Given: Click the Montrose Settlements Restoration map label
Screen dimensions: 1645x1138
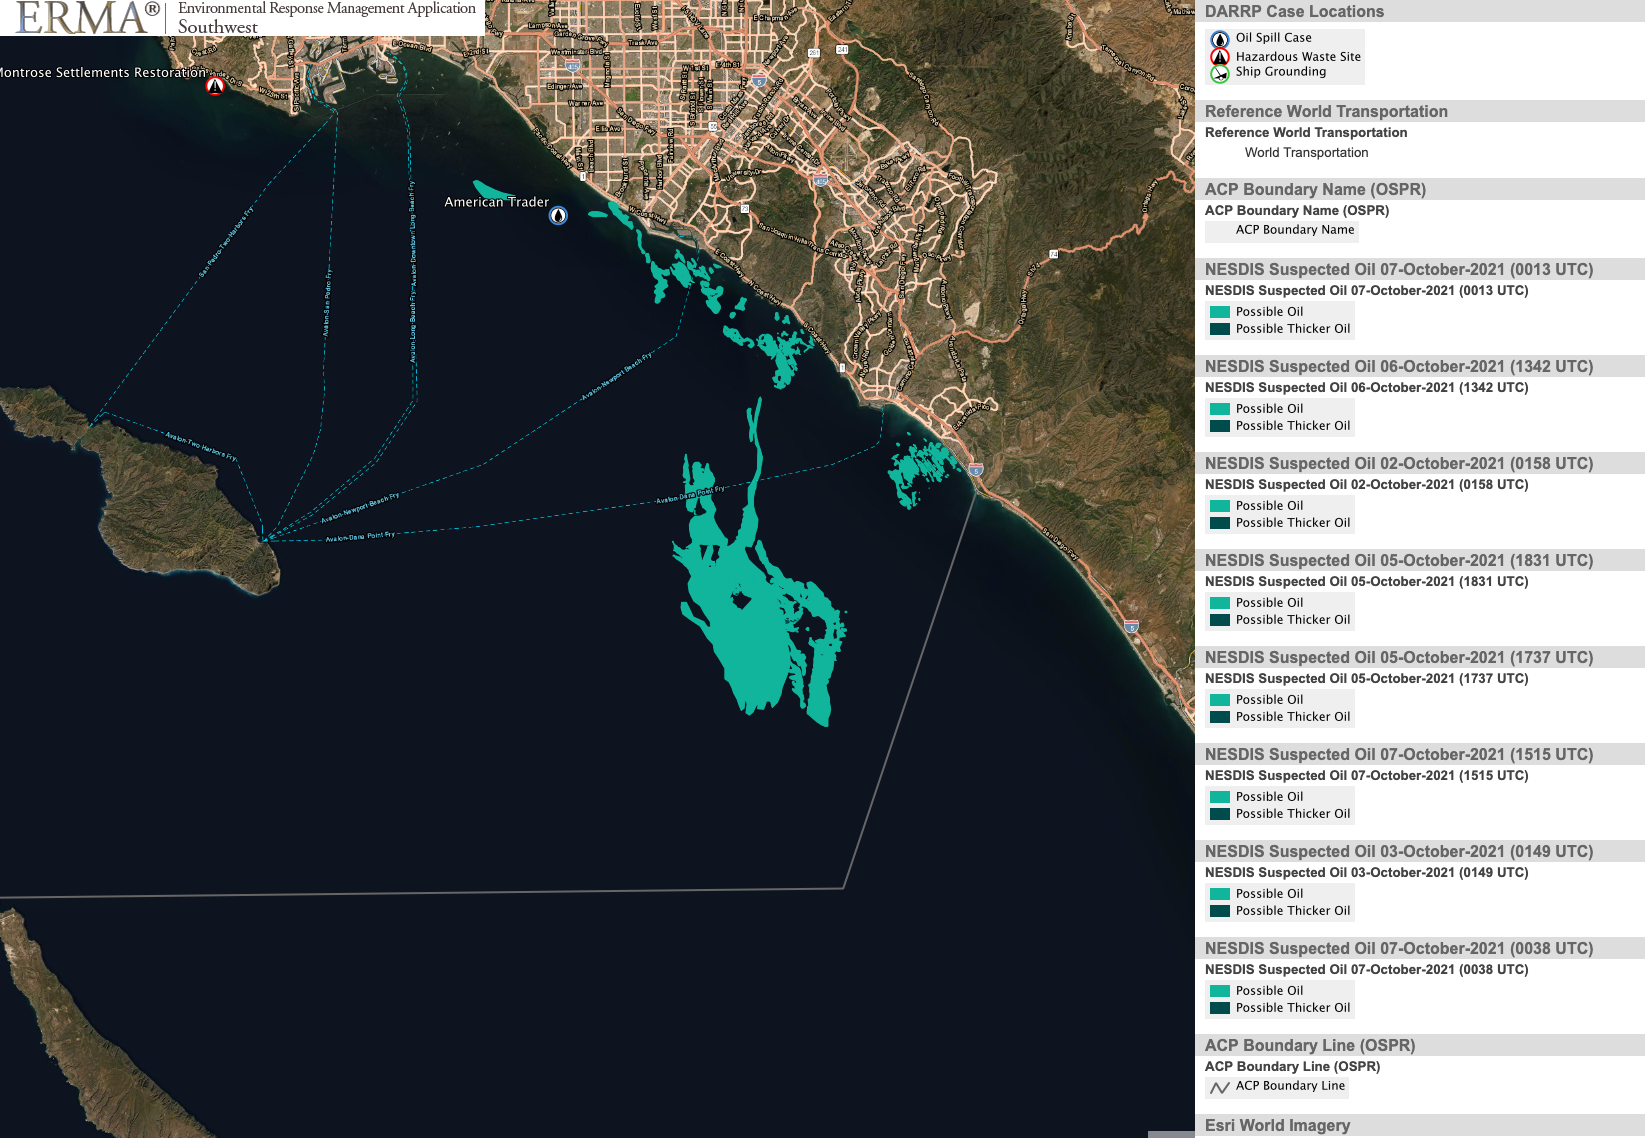Looking at the screenshot, I should (103, 73).
